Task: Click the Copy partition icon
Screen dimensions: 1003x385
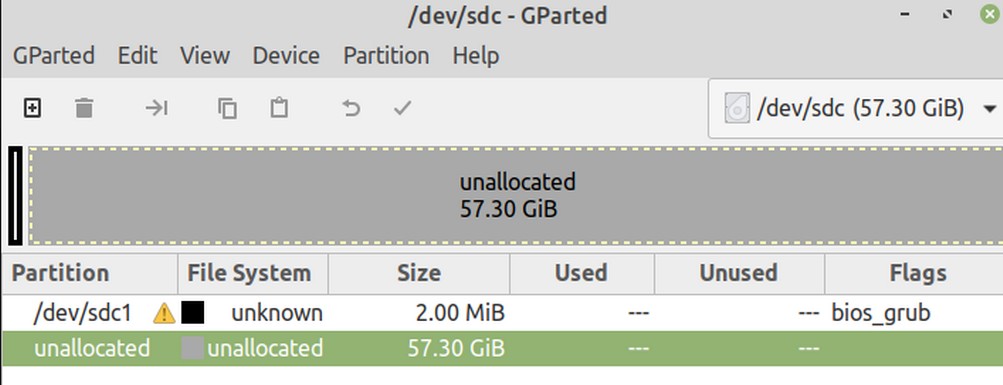Action: pos(227,108)
